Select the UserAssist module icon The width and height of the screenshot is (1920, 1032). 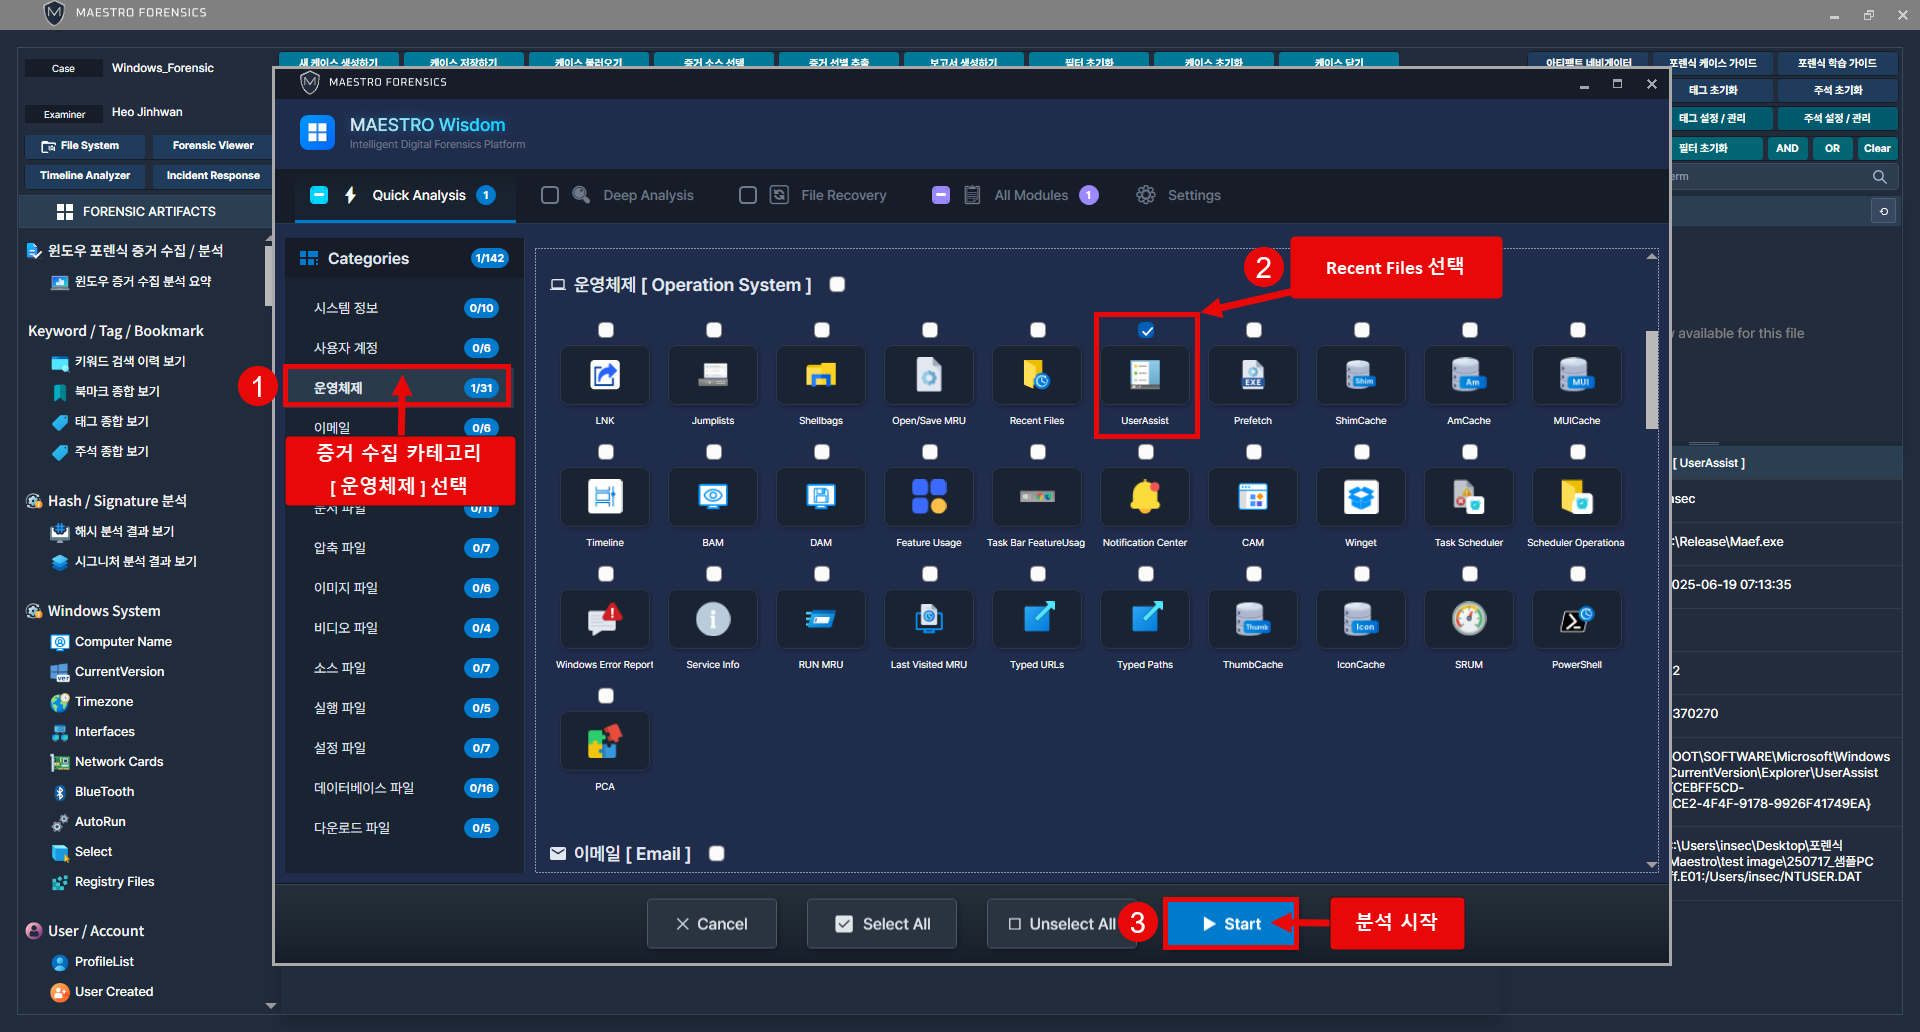point(1145,375)
